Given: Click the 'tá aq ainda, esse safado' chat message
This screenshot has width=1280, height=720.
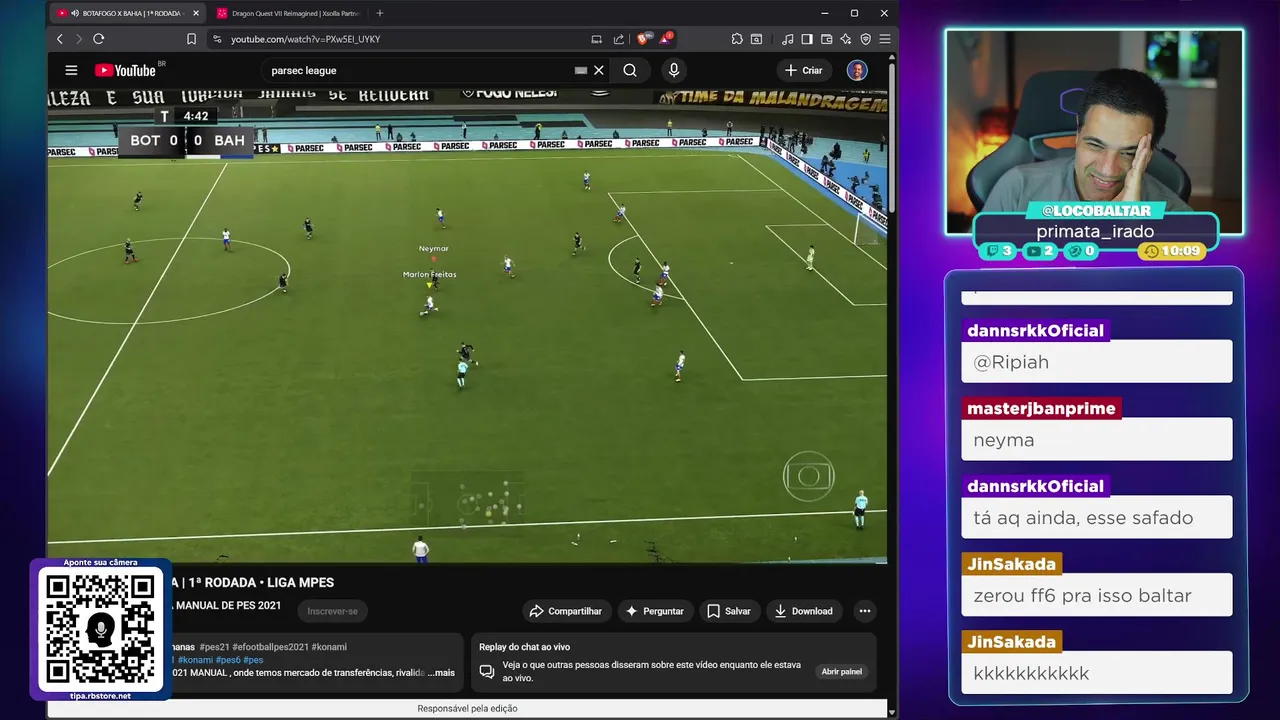Looking at the screenshot, I should 1097,518.
